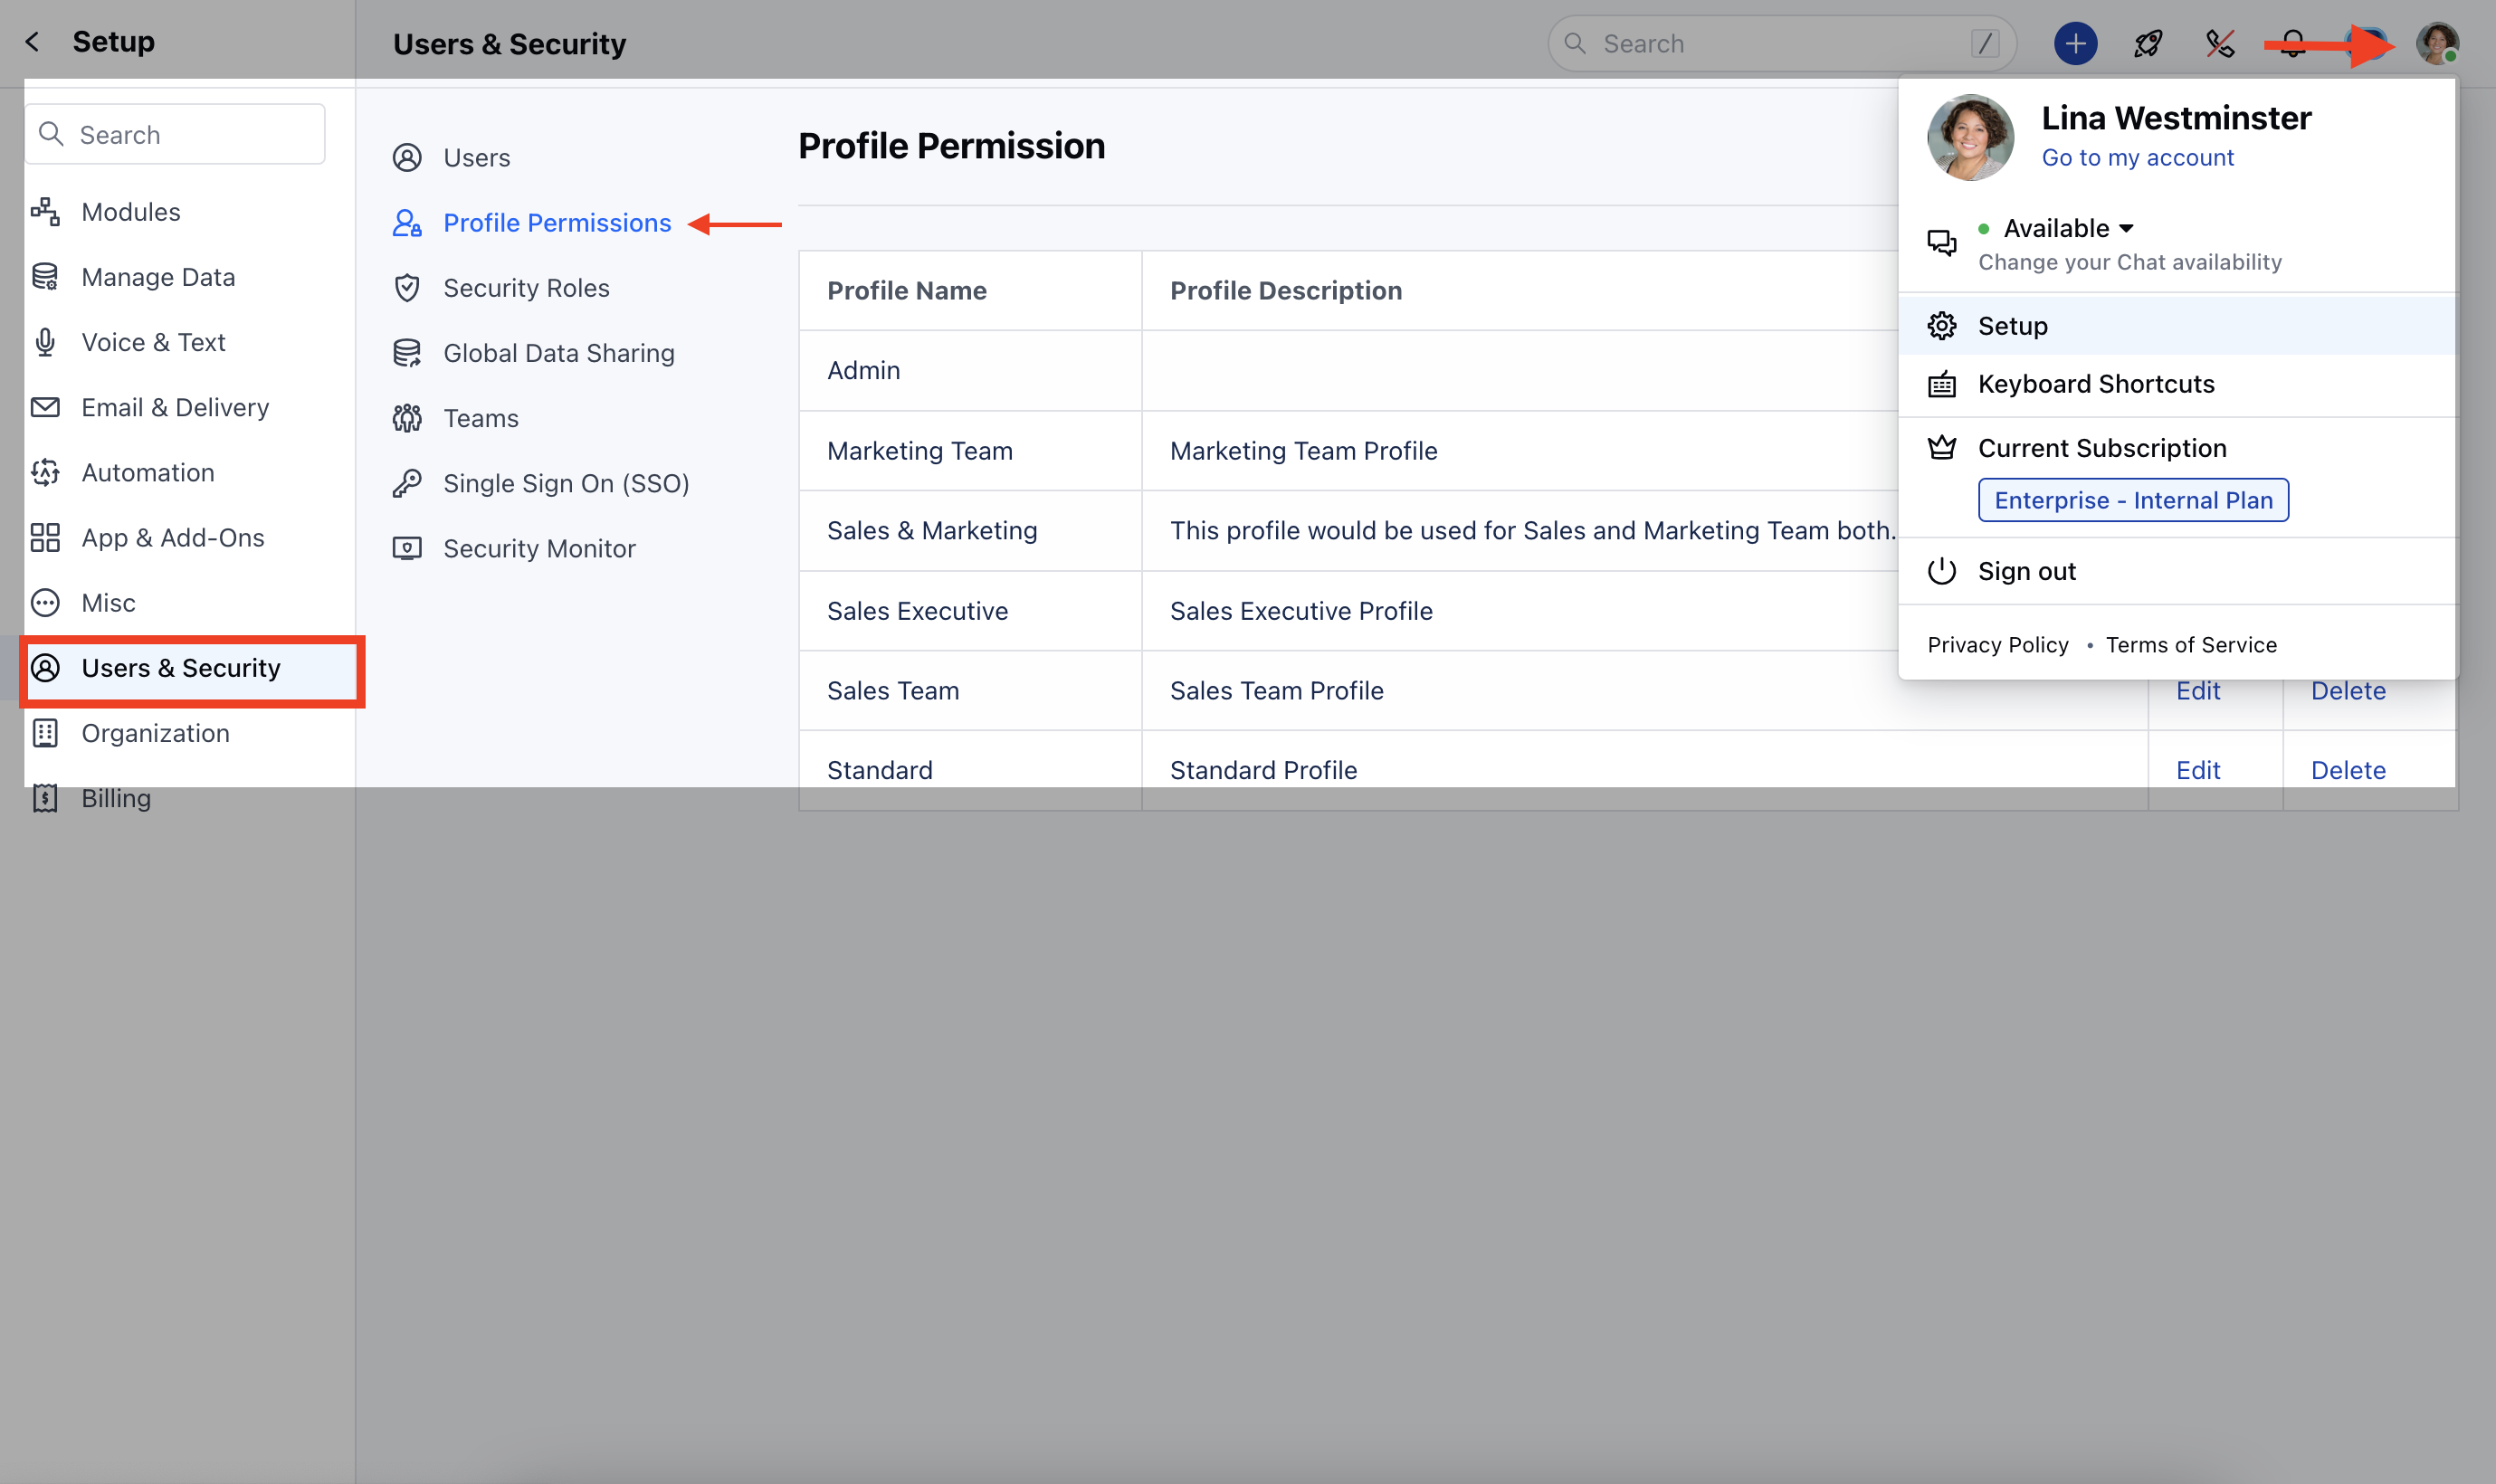2496x1484 pixels.
Task: Click Delete for Sales Team profile
Action: click(2347, 691)
